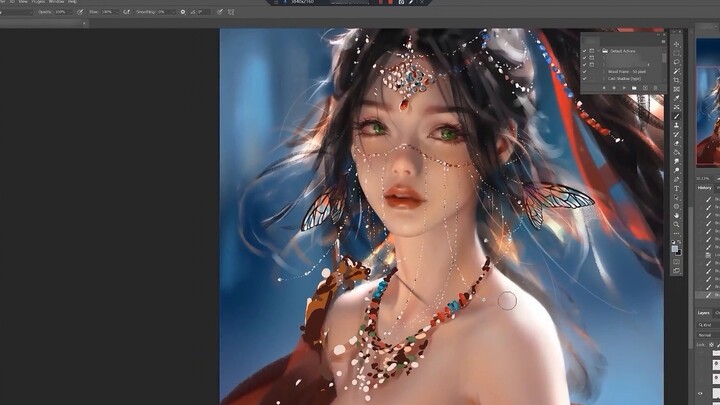Select the Smudge/Blur tool
The height and width of the screenshot is (405, 720).
tap(676, 161)
